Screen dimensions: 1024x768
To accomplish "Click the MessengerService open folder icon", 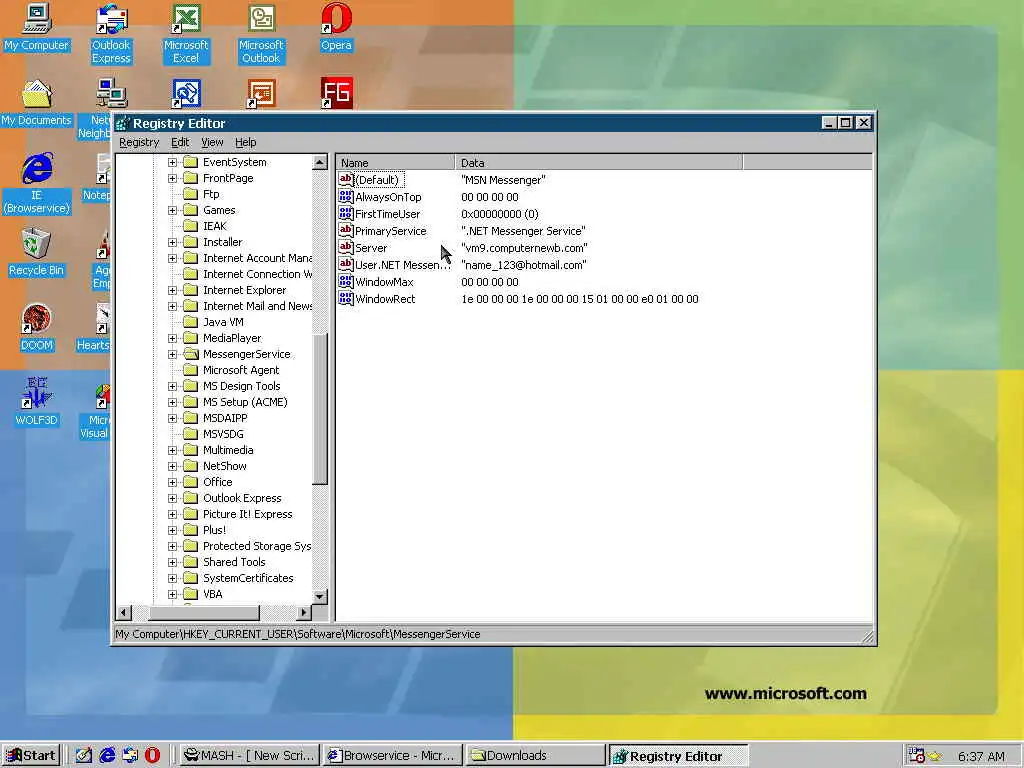I will [x=191, y=354].
